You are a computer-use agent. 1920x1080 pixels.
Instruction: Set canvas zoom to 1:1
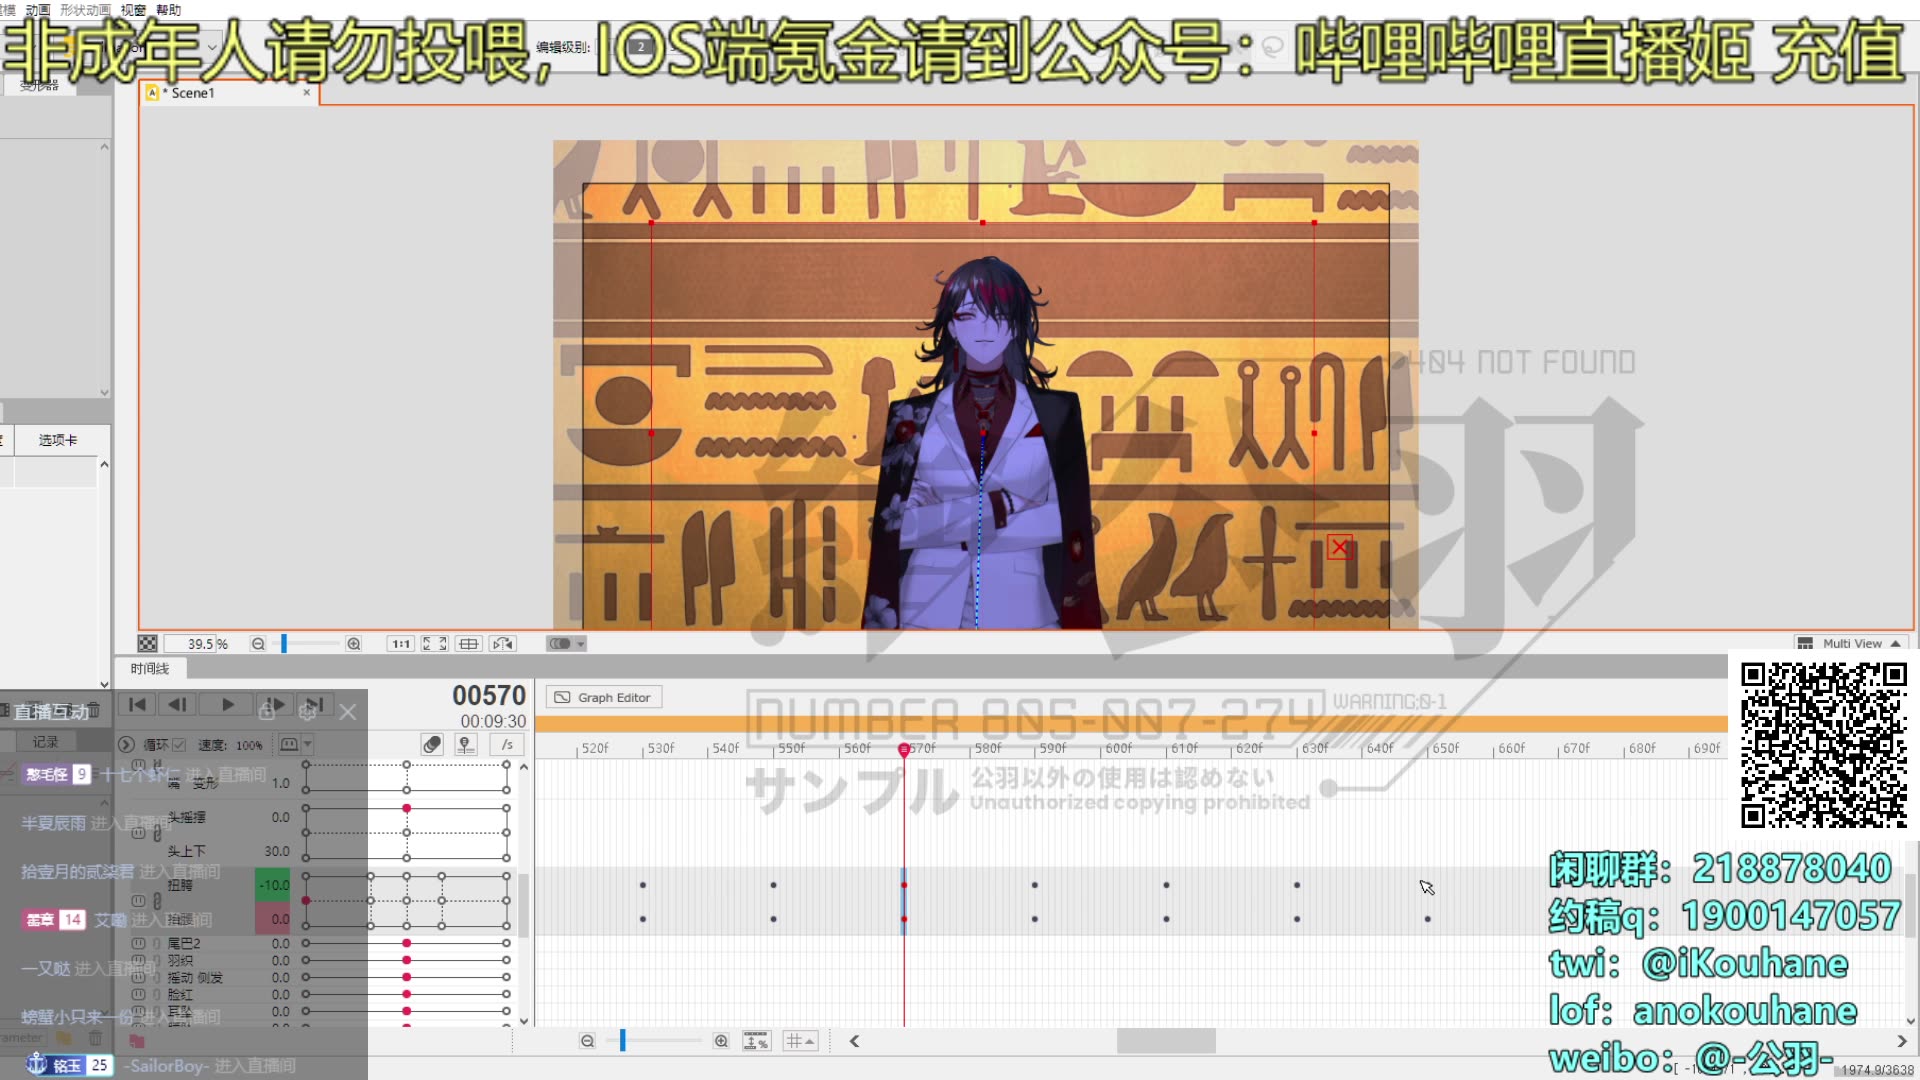coord(401,644)
